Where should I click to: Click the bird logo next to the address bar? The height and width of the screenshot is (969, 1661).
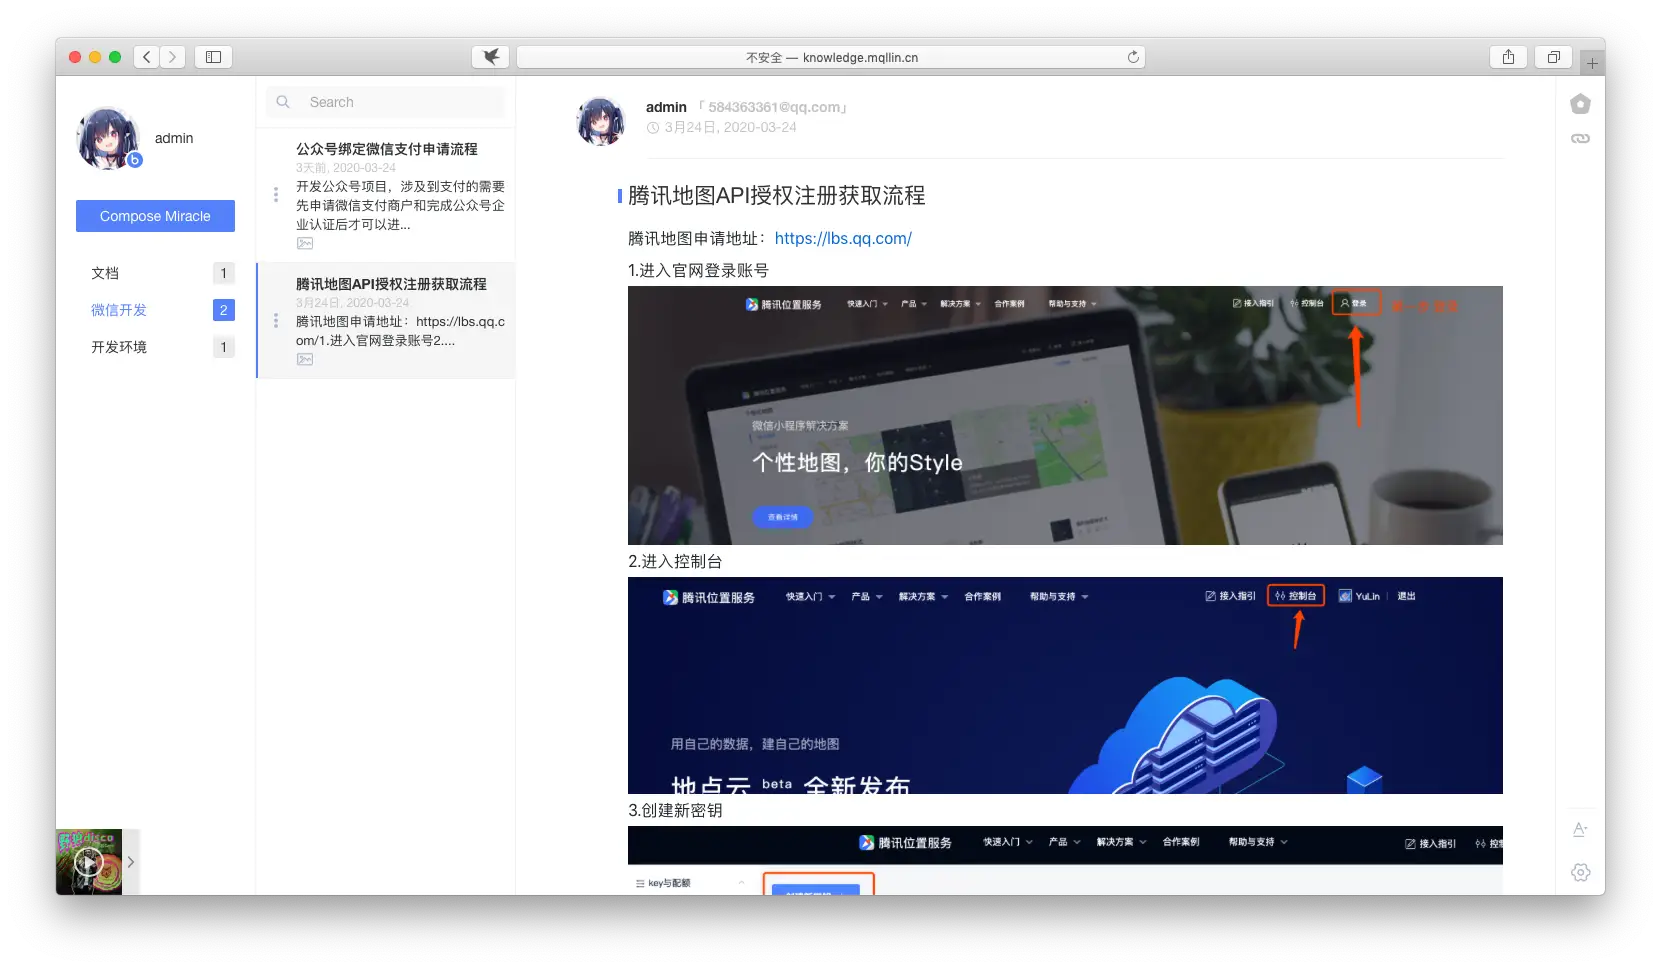(x=490, y=56)
